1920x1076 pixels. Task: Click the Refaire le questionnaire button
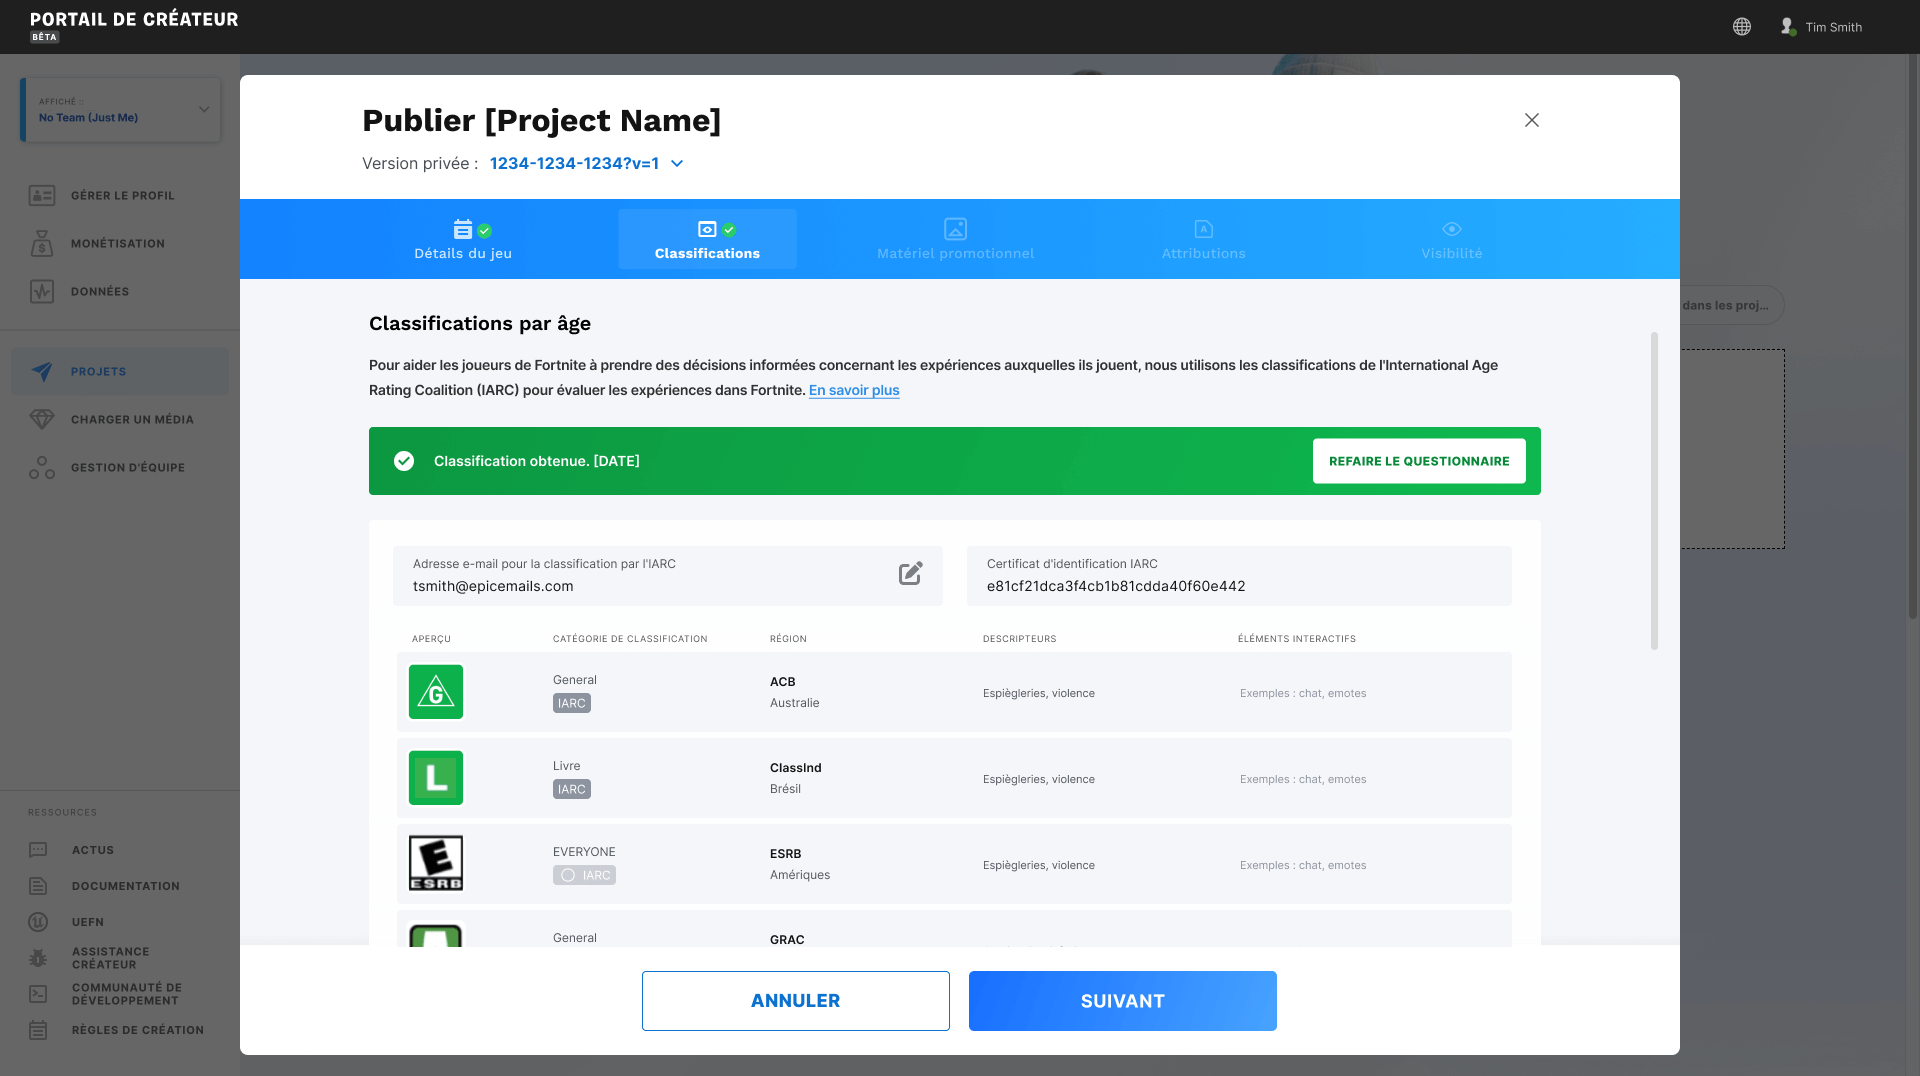pos(1419,461)
